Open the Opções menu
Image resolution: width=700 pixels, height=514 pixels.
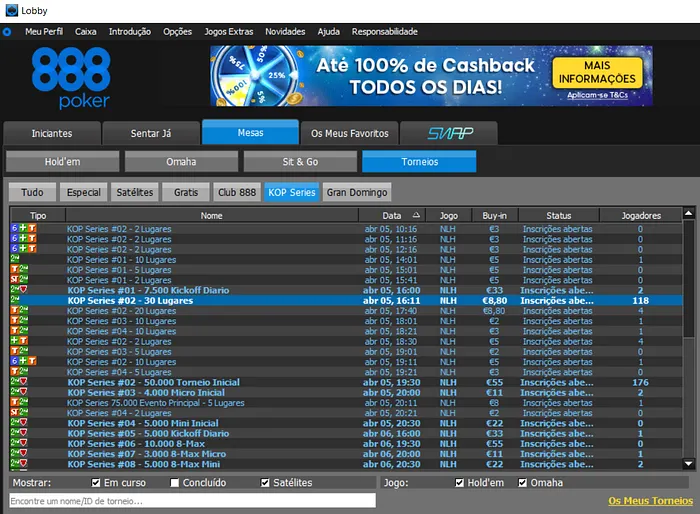pyautogui.click(x=177, y=32)
